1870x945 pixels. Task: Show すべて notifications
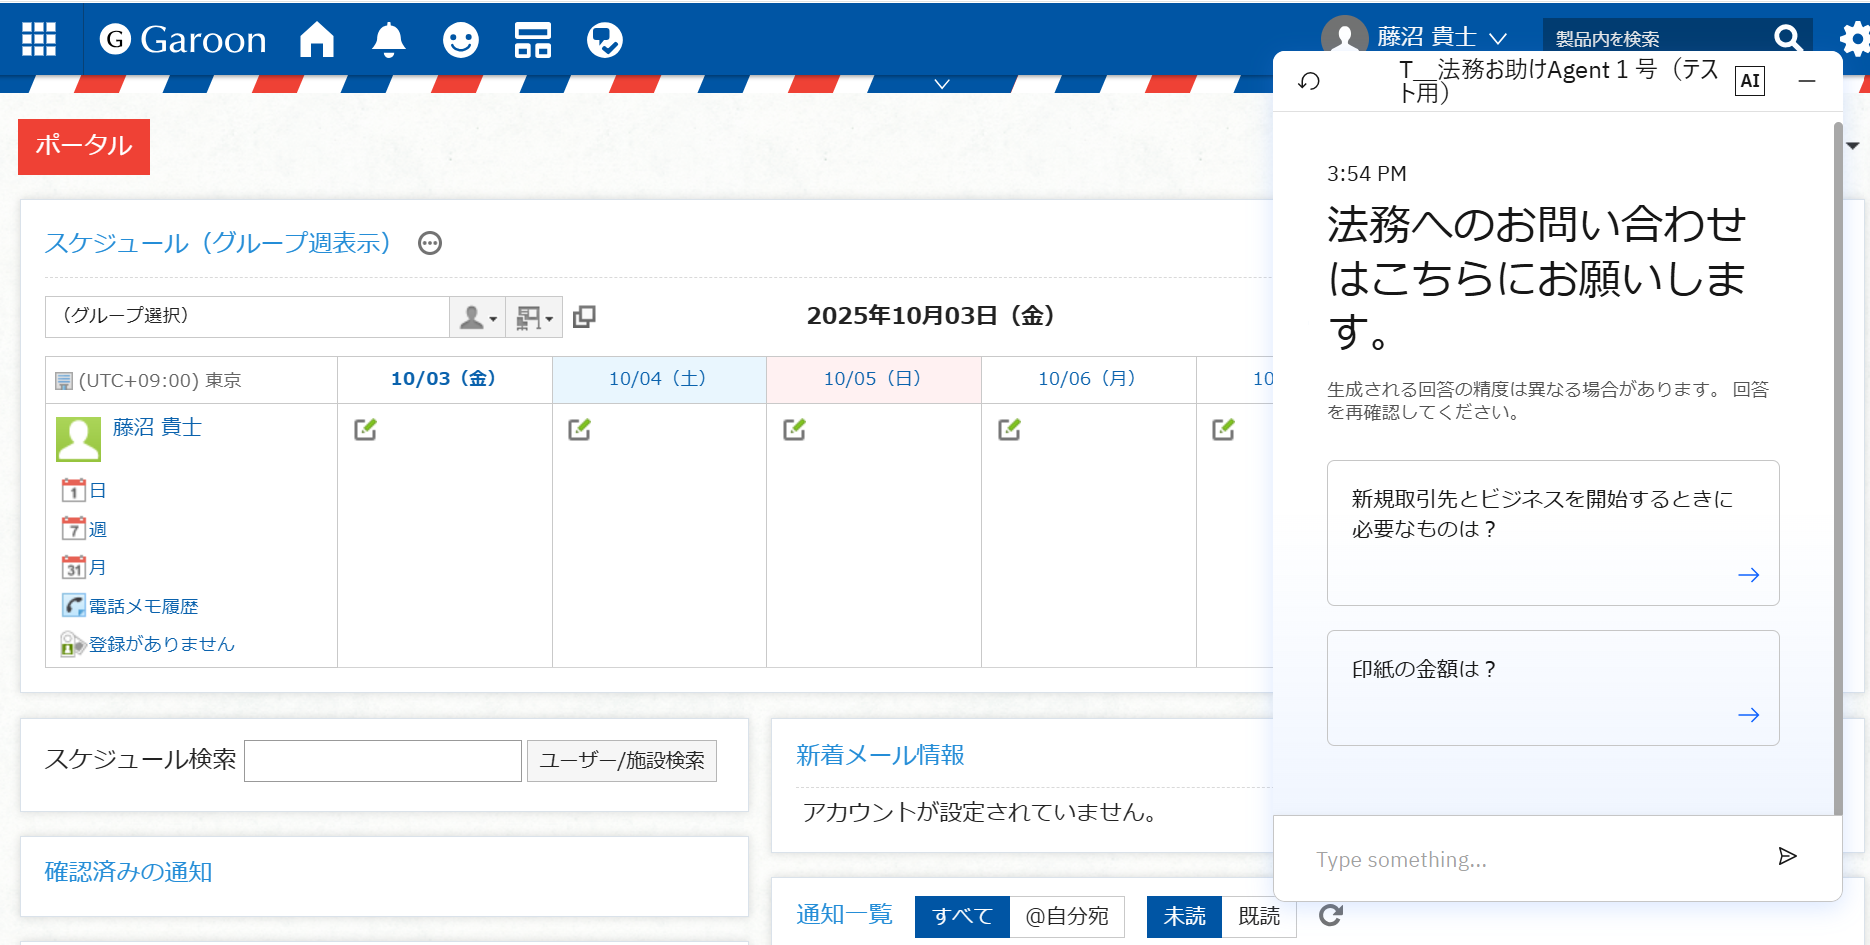(962, 916)
